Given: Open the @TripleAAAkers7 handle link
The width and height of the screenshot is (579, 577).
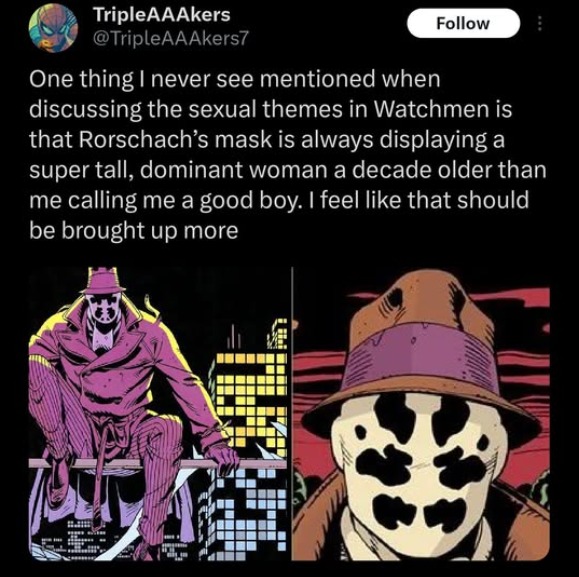Looking at the screenshot, I should (172, 38).
